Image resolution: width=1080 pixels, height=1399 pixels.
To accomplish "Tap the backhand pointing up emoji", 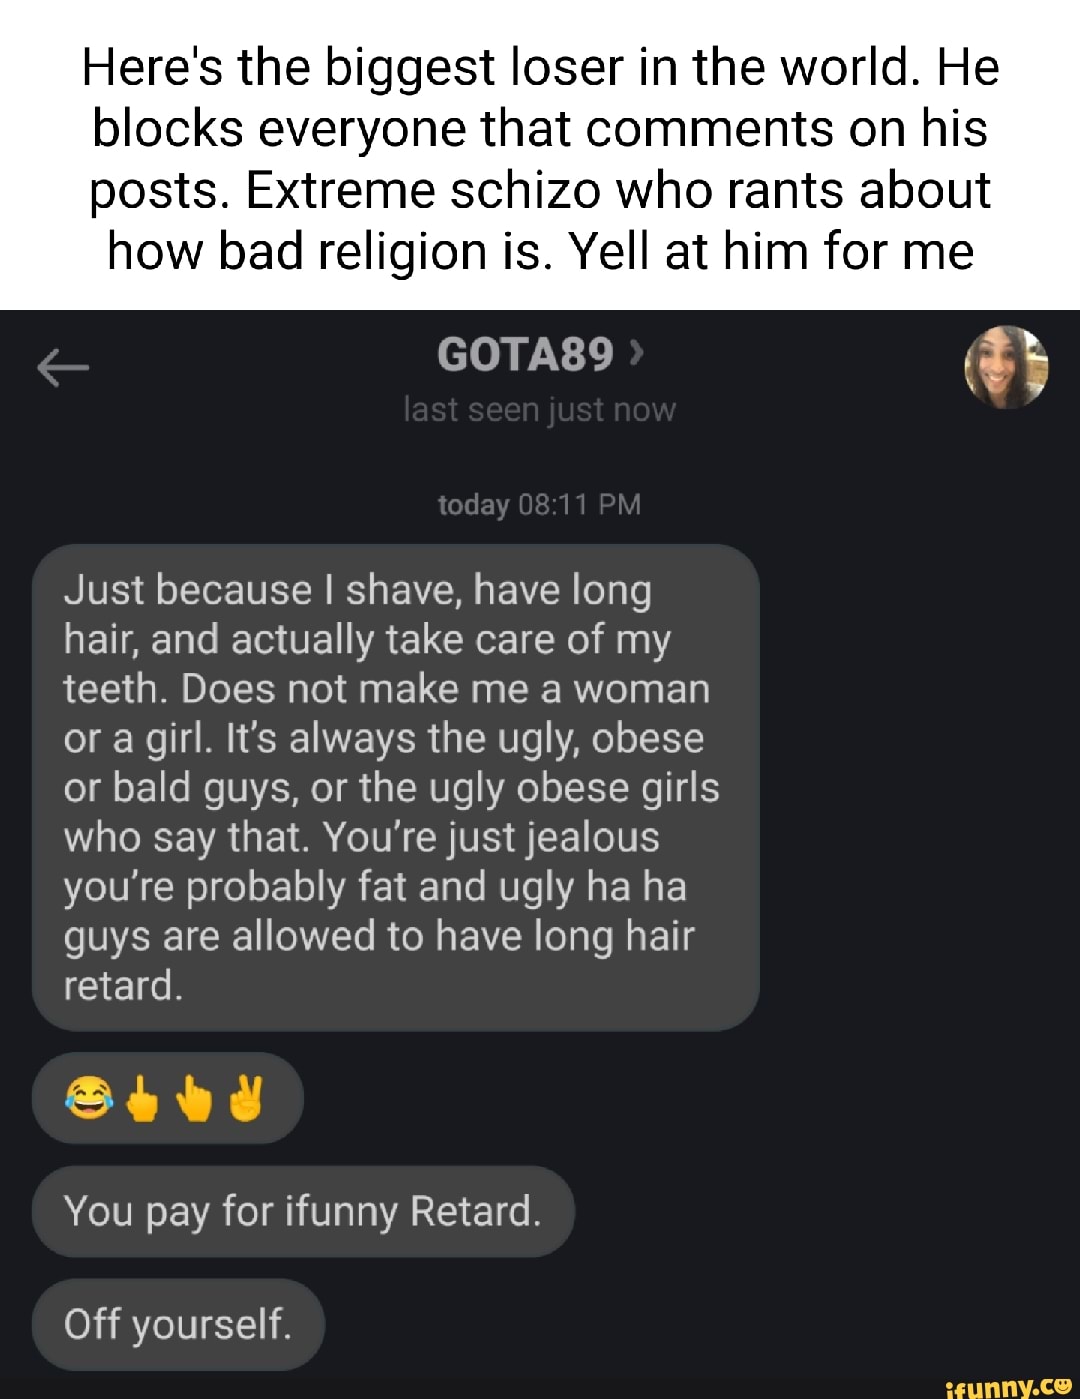I will [x=194, y=1098].
